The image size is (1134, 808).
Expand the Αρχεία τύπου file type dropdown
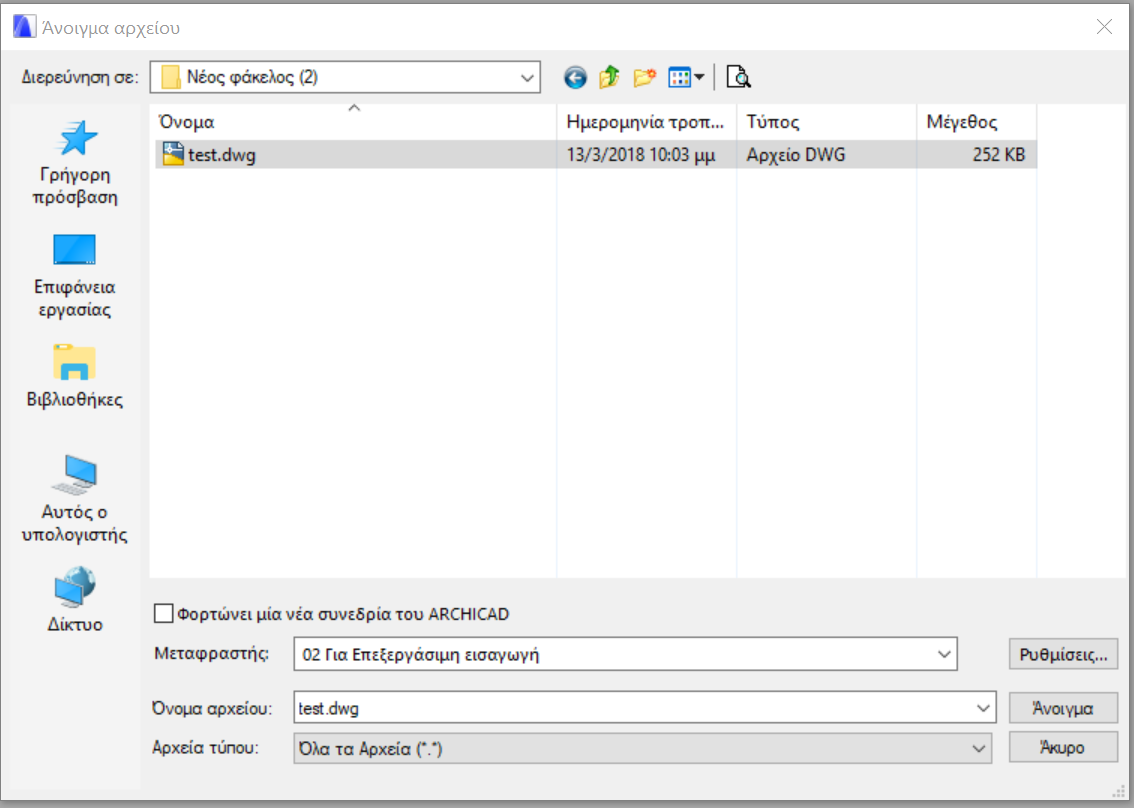click(x=977, y=748)
